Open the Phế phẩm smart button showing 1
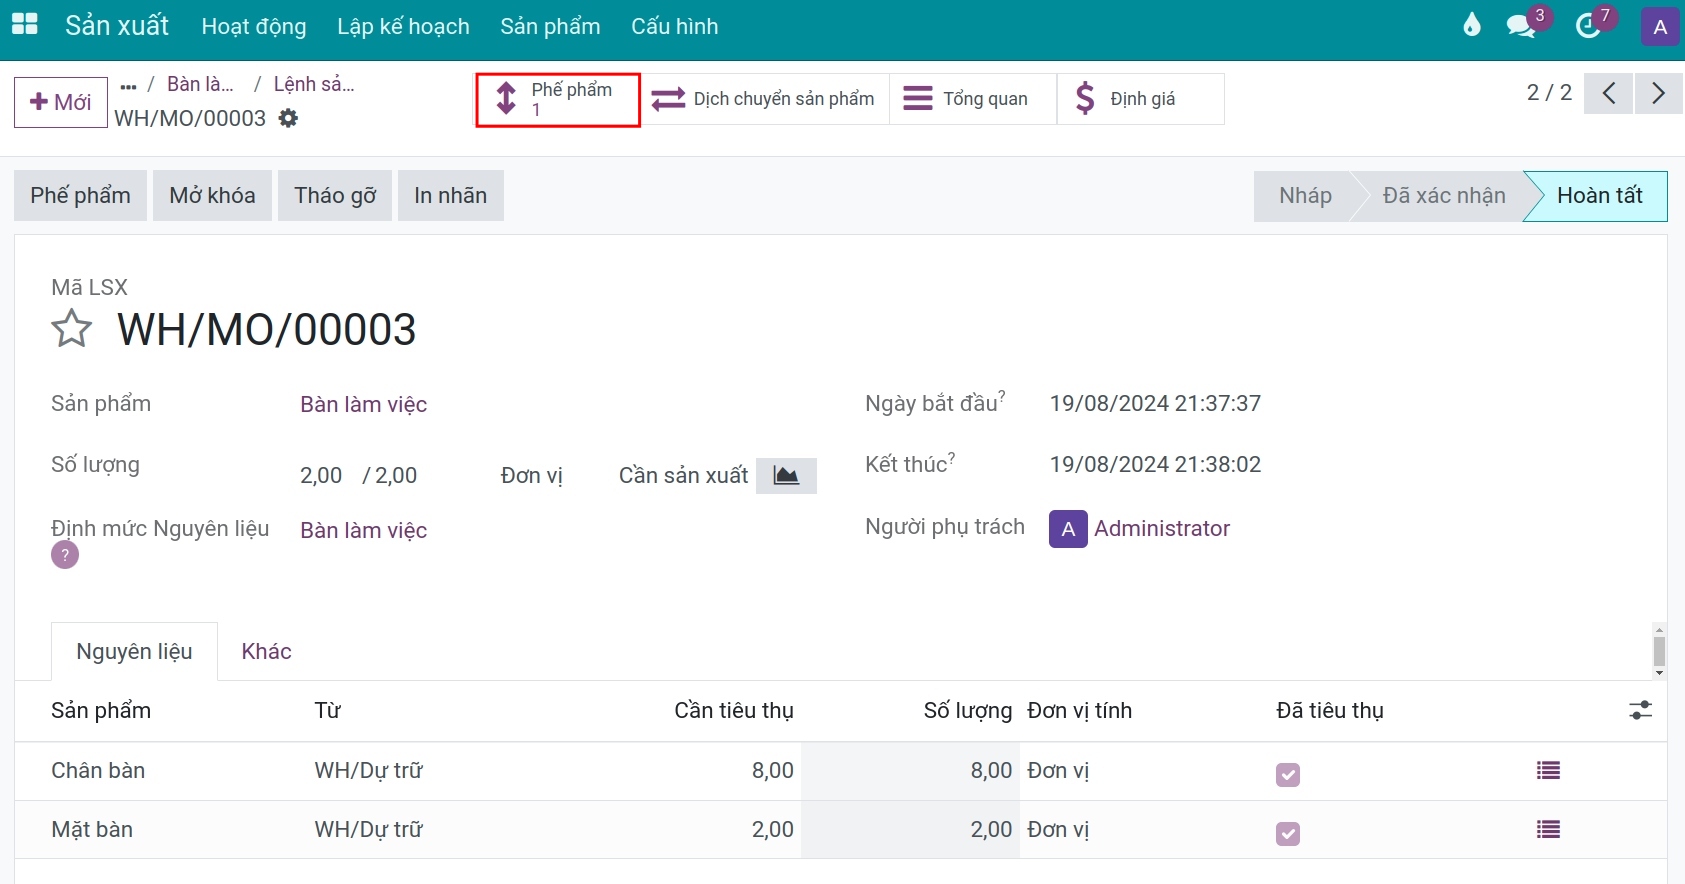 click(x=558, y=99)
